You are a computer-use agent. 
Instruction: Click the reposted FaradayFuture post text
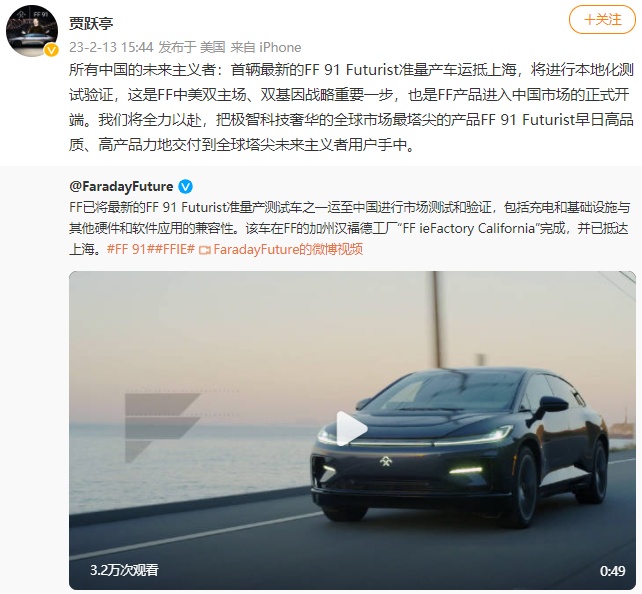coord(349,228)
